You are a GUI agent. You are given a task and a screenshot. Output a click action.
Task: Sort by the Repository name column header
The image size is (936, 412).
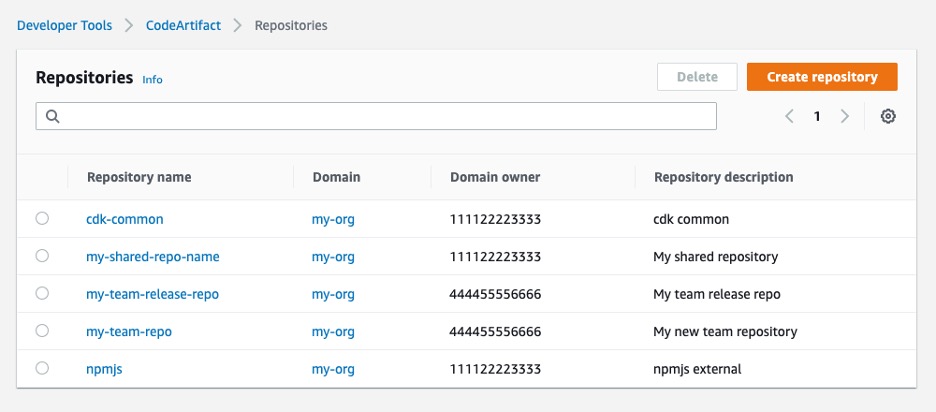[x=139, y=177]
